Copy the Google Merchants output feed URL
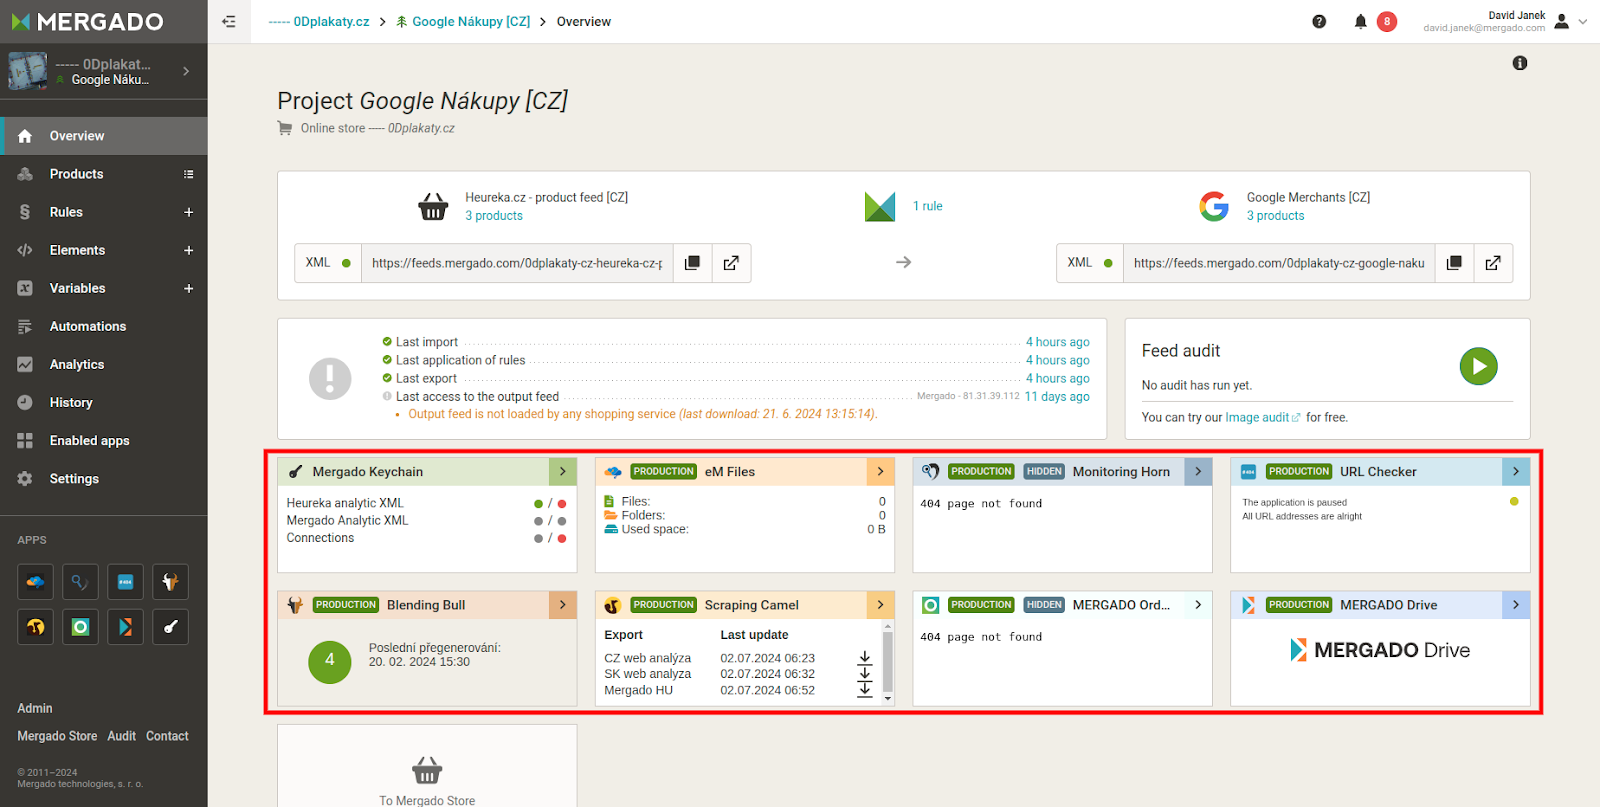The width and height of the screenshot is (1600, 807). [1454, 263]
